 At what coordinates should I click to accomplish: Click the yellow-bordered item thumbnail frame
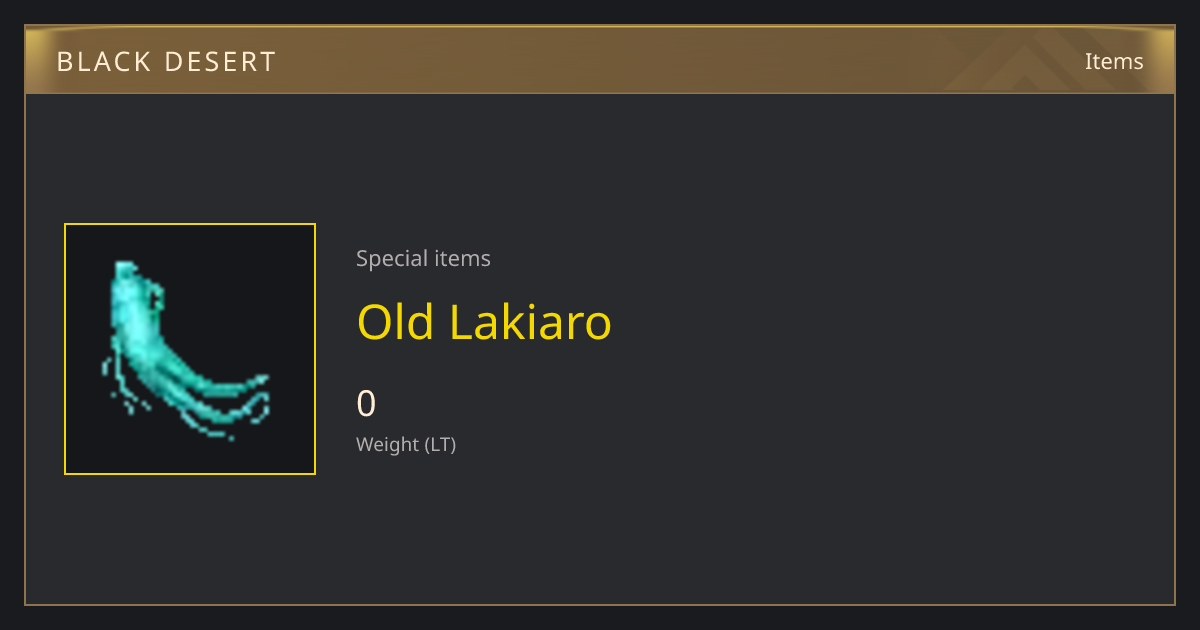click(190, 349)
